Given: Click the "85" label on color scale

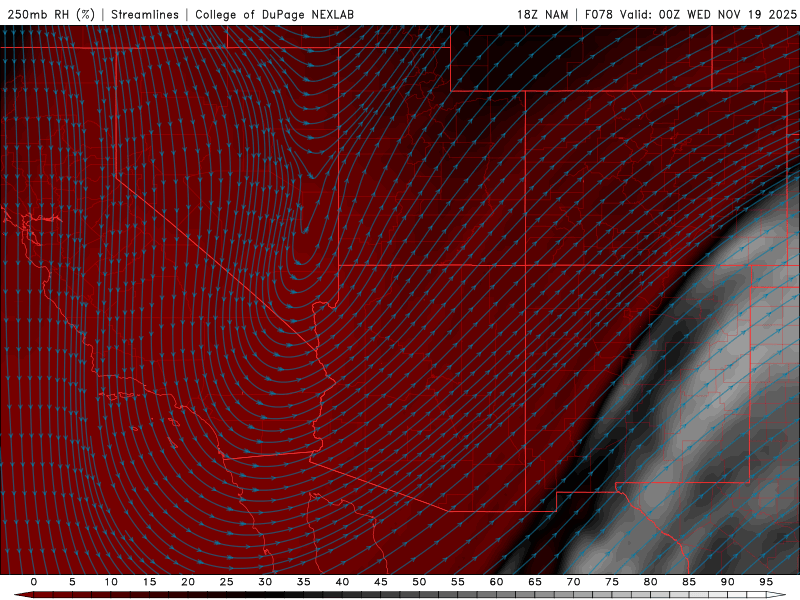Looking at the screenshot, I should pyautogui.click(x=689, y=582).
